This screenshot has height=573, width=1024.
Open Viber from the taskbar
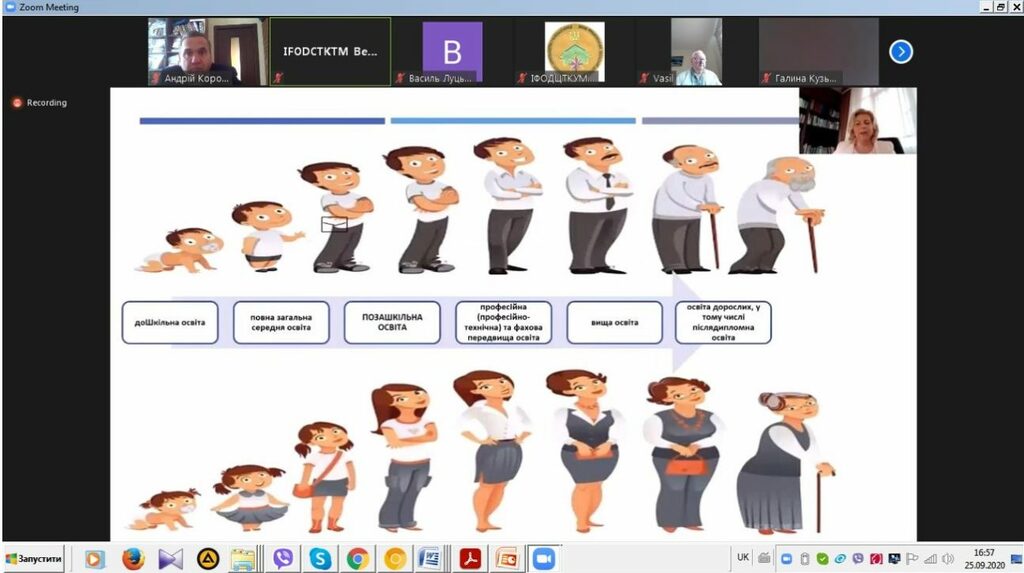pyautogui.click(x=283, y=559)
